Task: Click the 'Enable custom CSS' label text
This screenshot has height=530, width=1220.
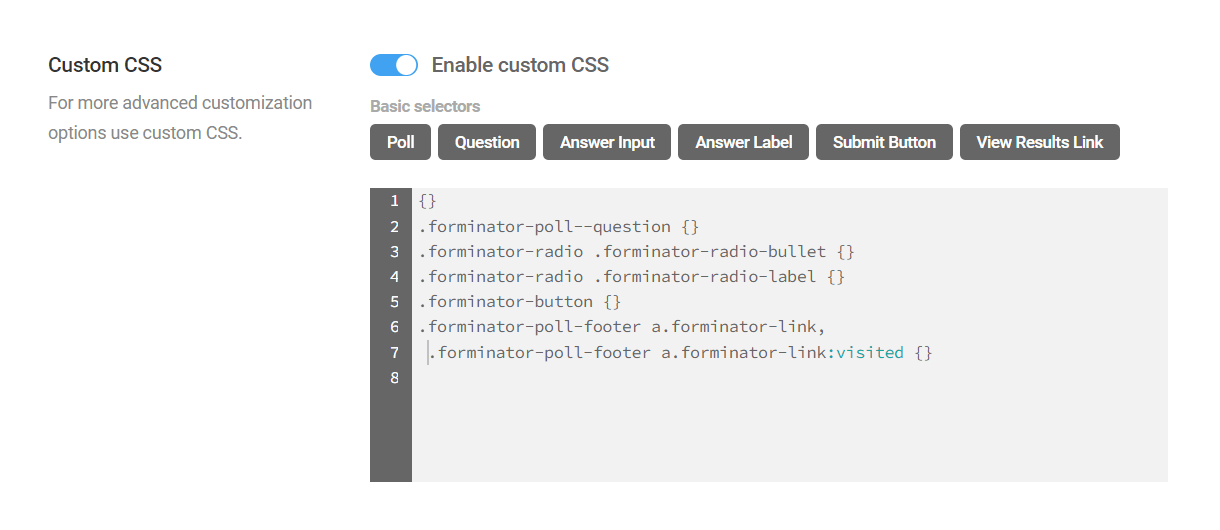Action: point(520,65)
